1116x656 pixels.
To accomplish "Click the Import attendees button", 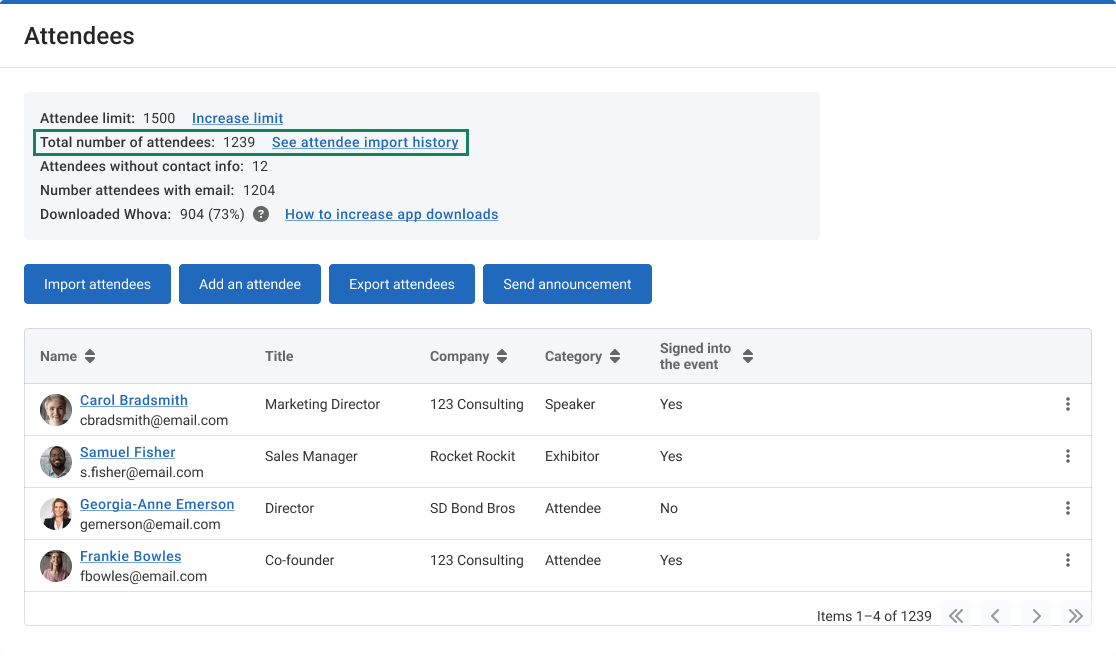I will tap(97, 284).
